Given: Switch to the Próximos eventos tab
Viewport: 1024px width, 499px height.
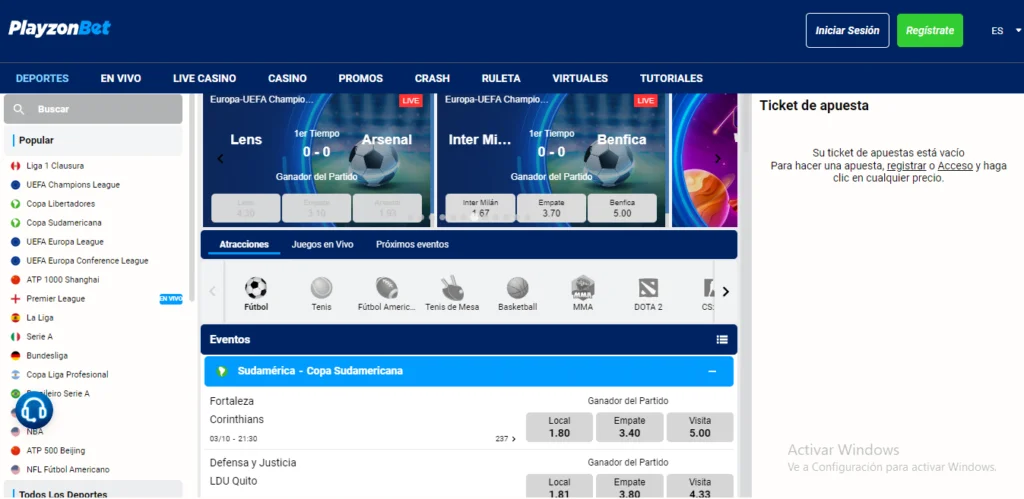Looking at the screenshot, I should tap(412, 244).
